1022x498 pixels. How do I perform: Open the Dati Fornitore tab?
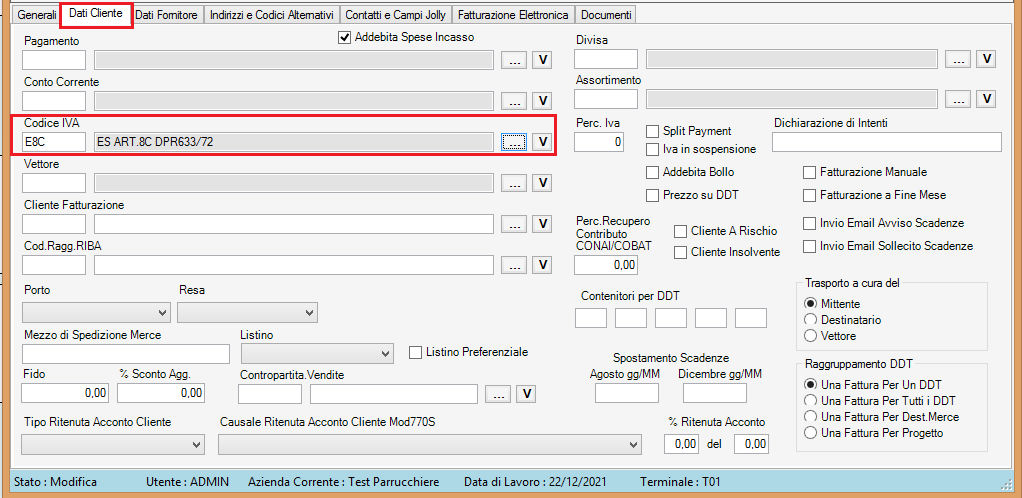[x=167, y=16]
